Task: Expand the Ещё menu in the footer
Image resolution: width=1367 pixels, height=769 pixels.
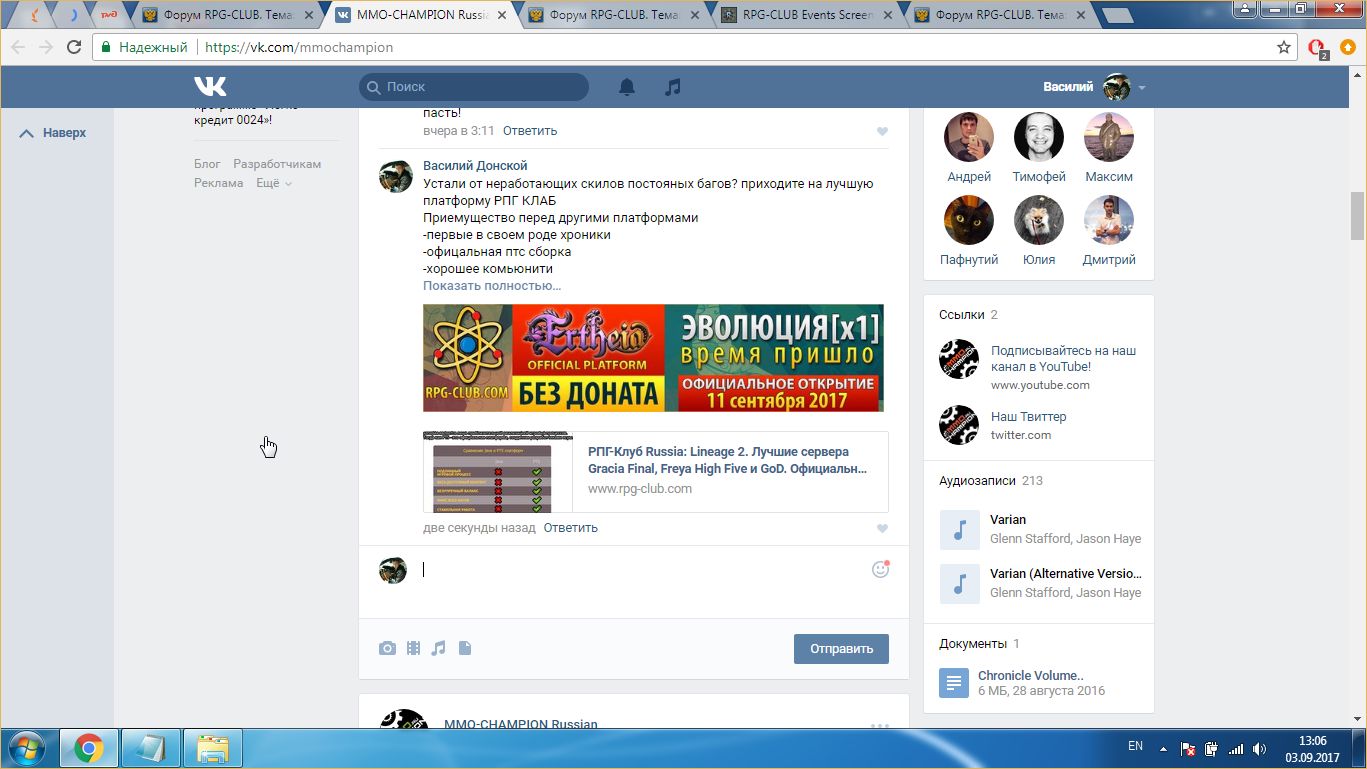Action: (x=274, y=183)
